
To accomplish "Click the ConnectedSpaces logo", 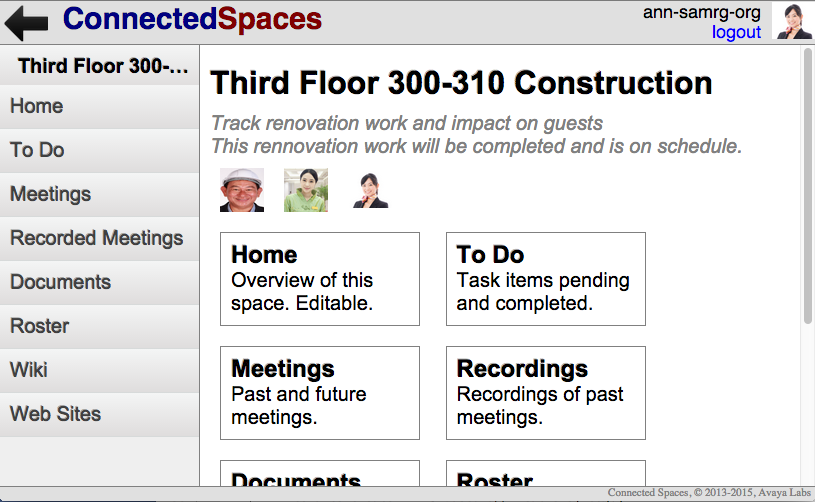I will [x=192, y=19].
